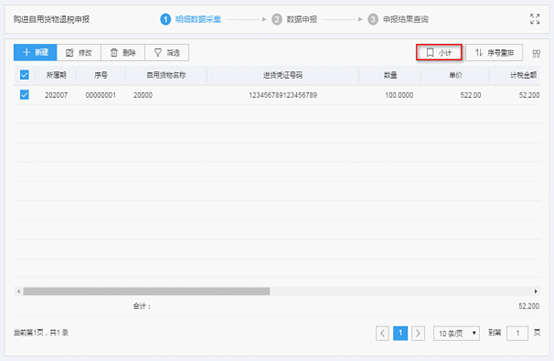Select step 3 申报结果查询
The image size is (554, 361).
(x=398, y=19)
